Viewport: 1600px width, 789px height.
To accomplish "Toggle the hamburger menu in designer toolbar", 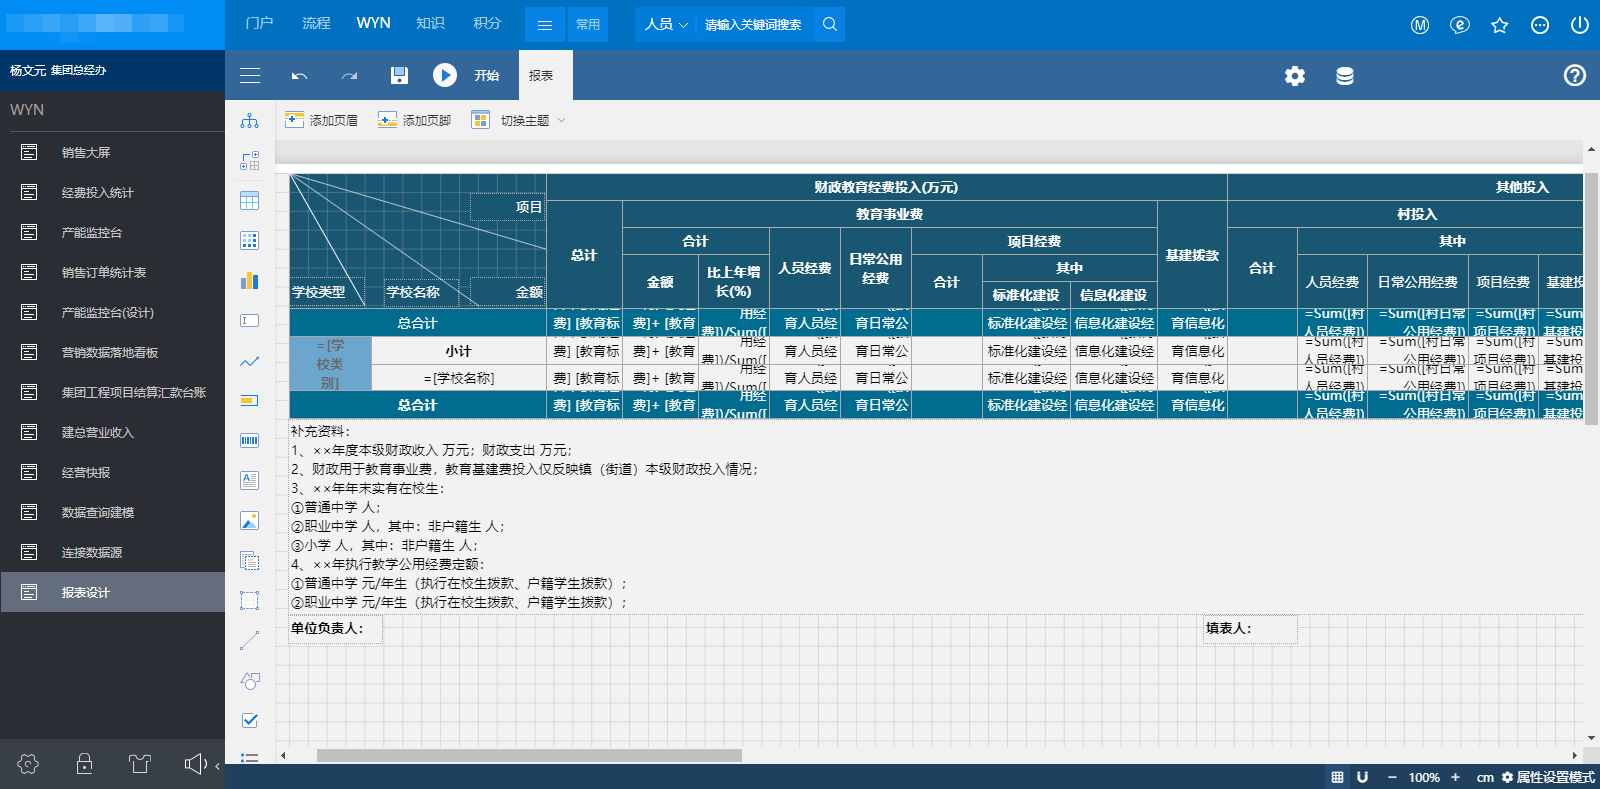I will [x=250, y=75].
